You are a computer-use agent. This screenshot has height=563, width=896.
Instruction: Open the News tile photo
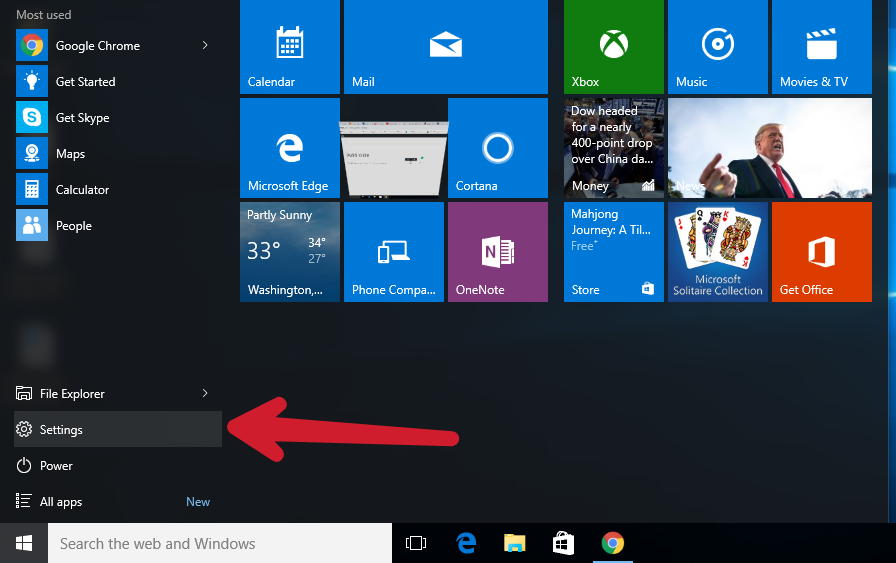tap(770, 148)
